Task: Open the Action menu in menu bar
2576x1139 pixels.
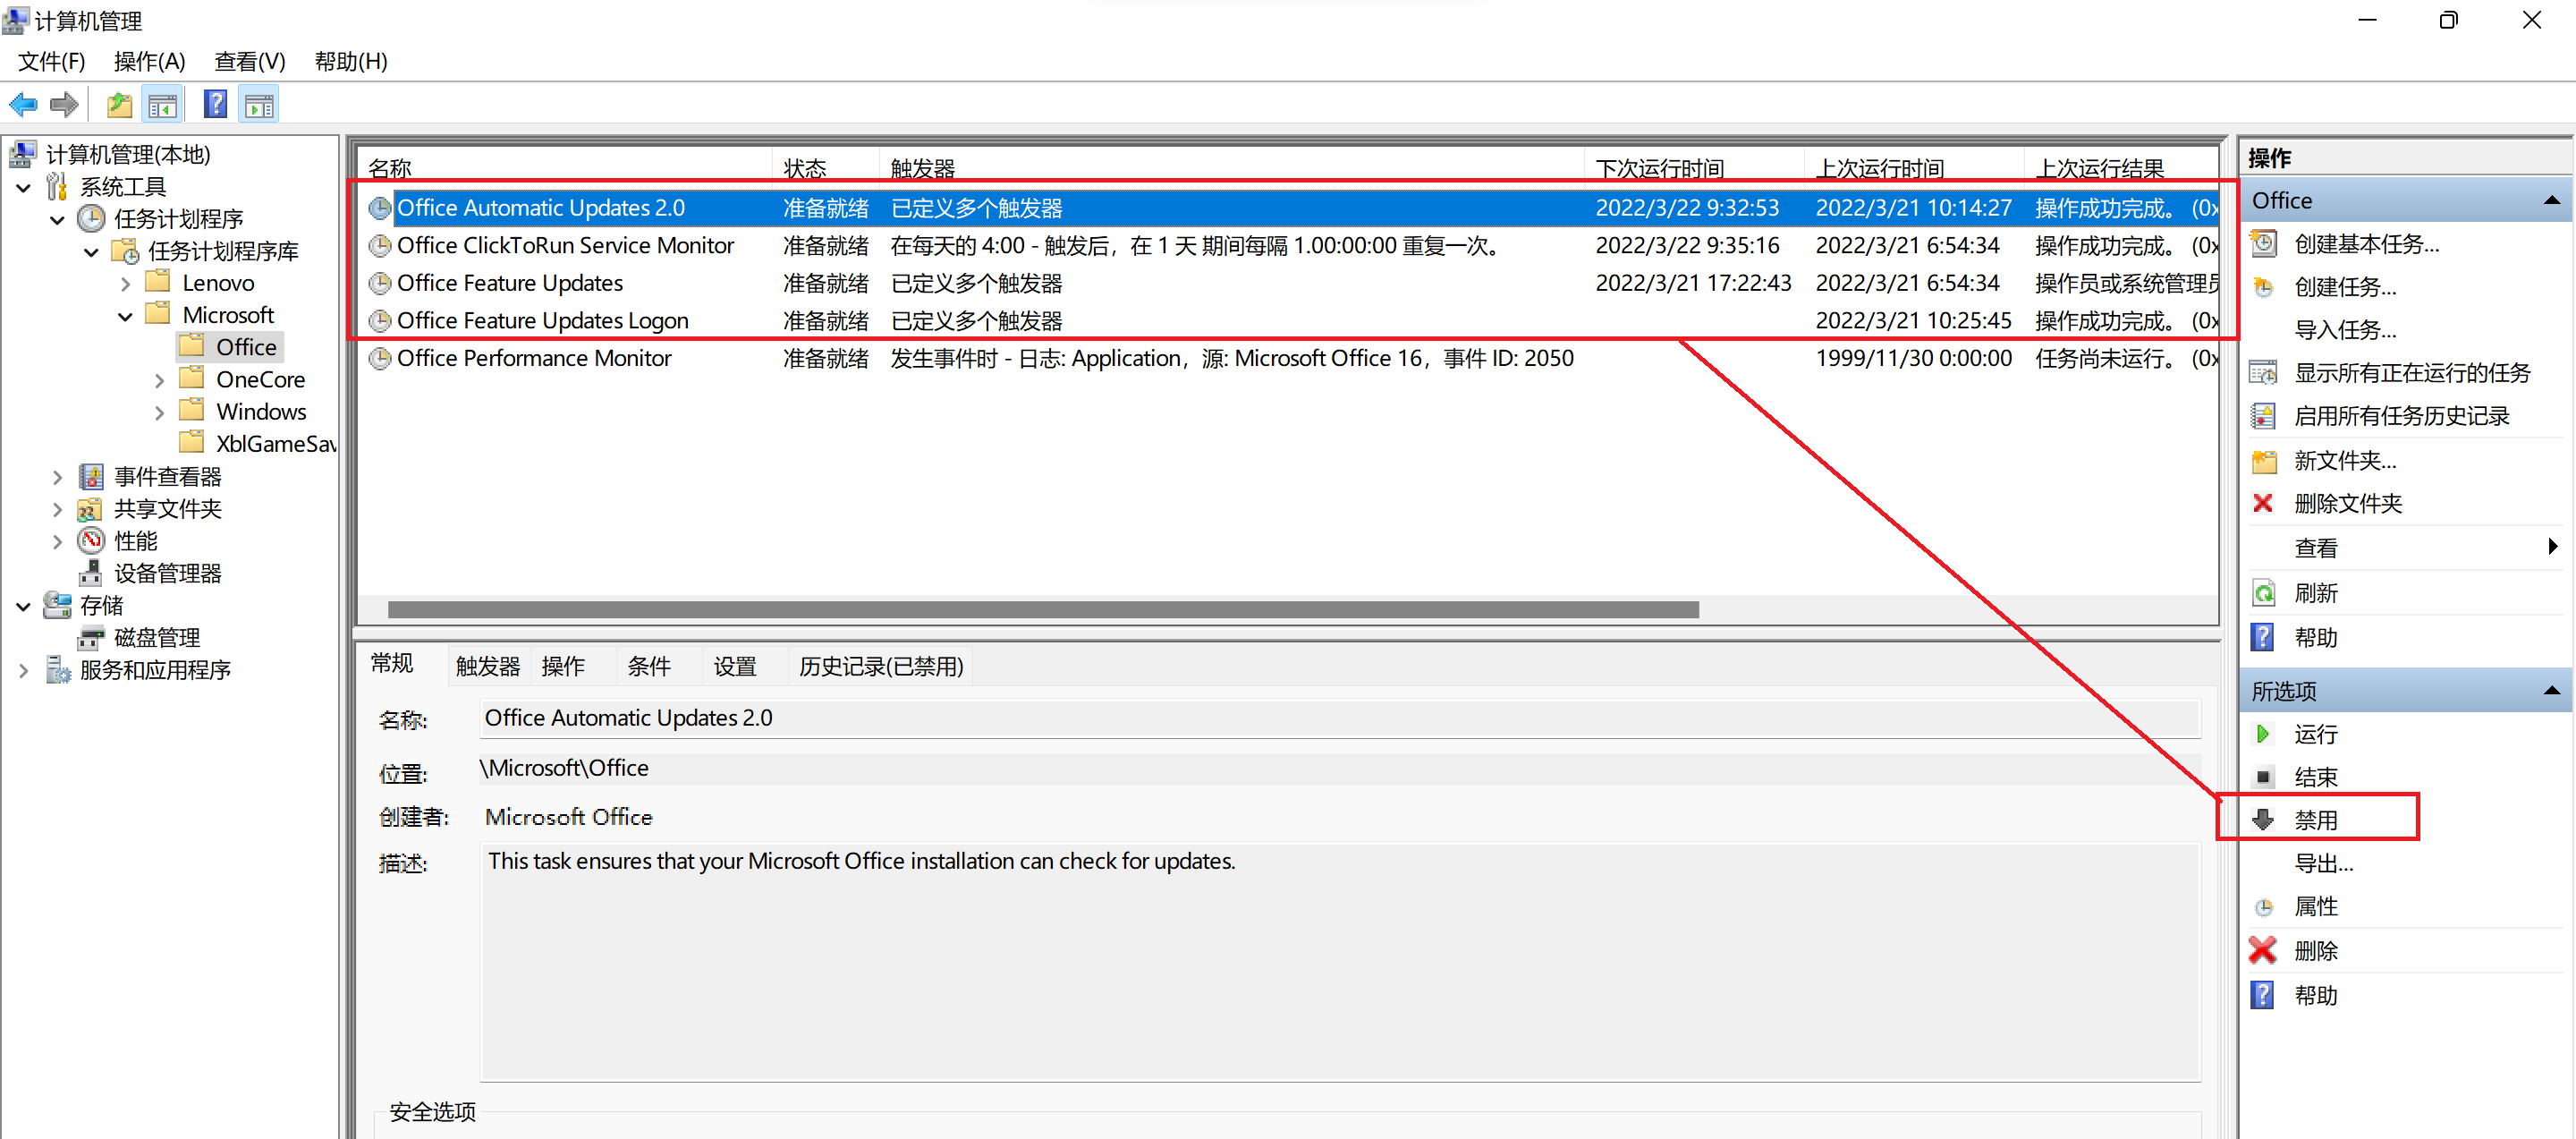Action: pyautogui.click(x=149, y=62)
